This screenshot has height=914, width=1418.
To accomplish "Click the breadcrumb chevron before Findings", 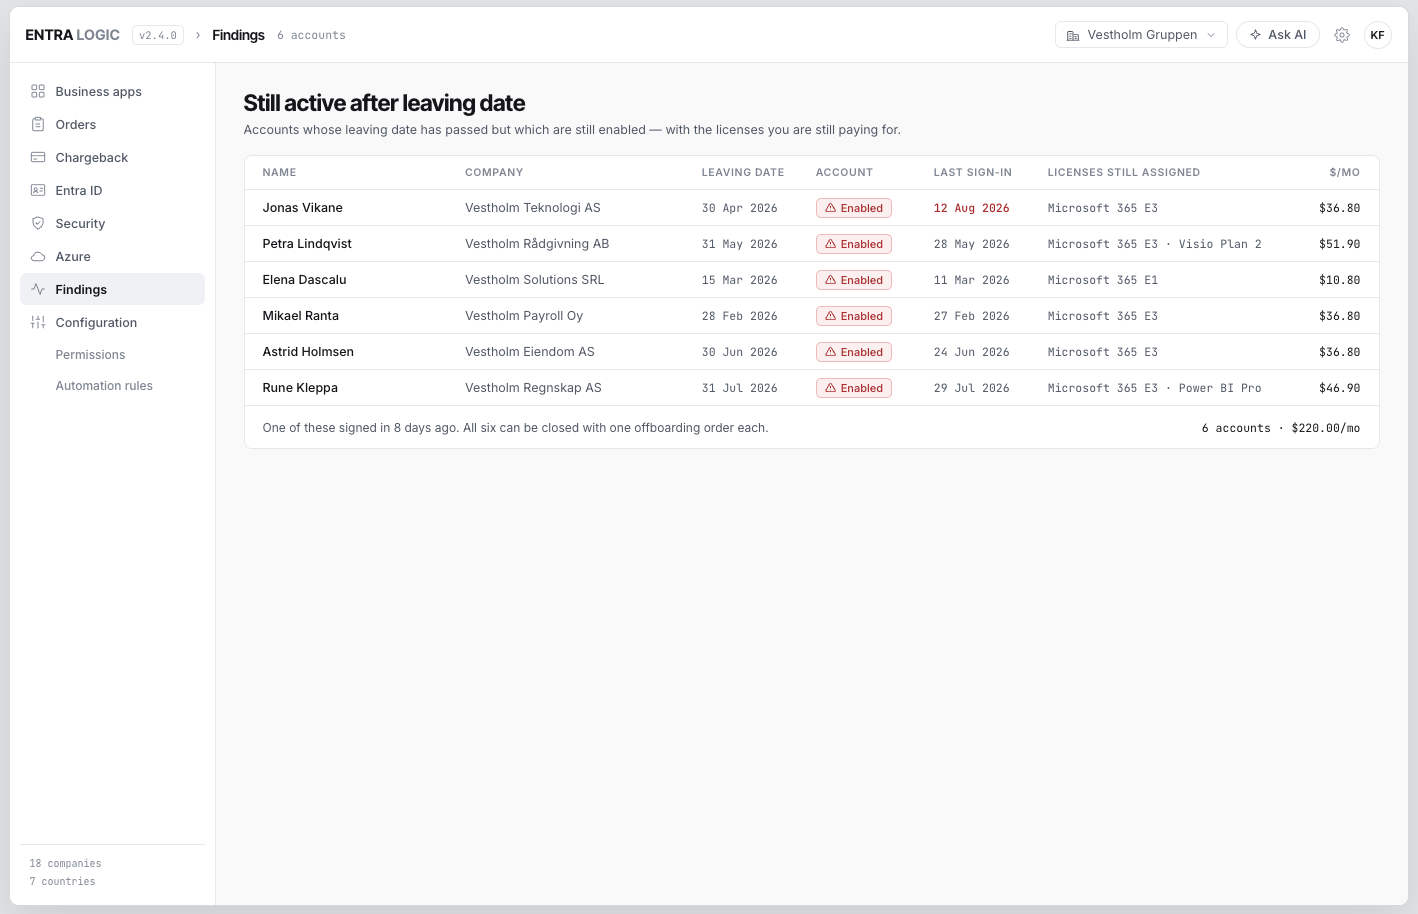I will [198, 35].
